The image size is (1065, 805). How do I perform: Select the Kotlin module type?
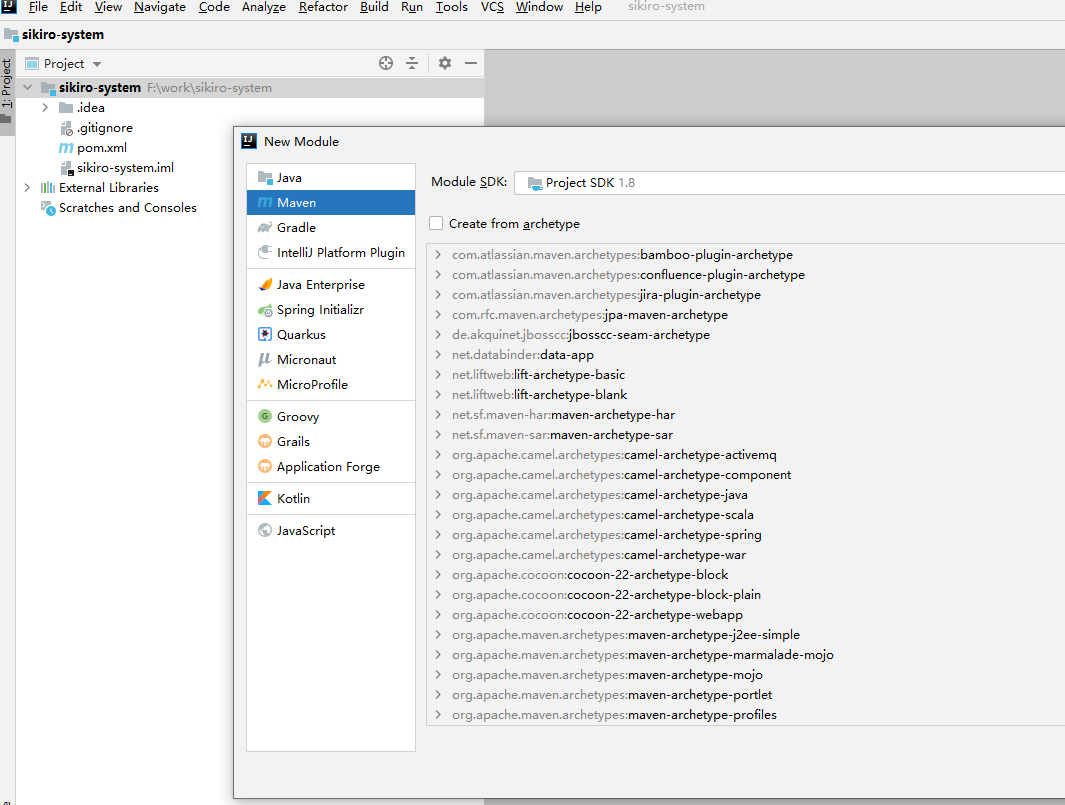[x=331, y=499]
